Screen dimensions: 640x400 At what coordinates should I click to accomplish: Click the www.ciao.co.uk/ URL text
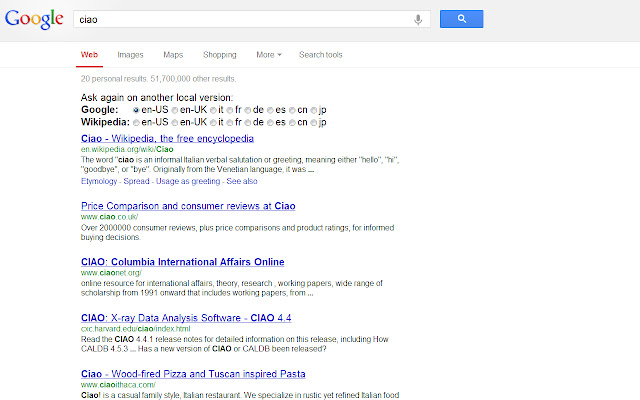109,217
